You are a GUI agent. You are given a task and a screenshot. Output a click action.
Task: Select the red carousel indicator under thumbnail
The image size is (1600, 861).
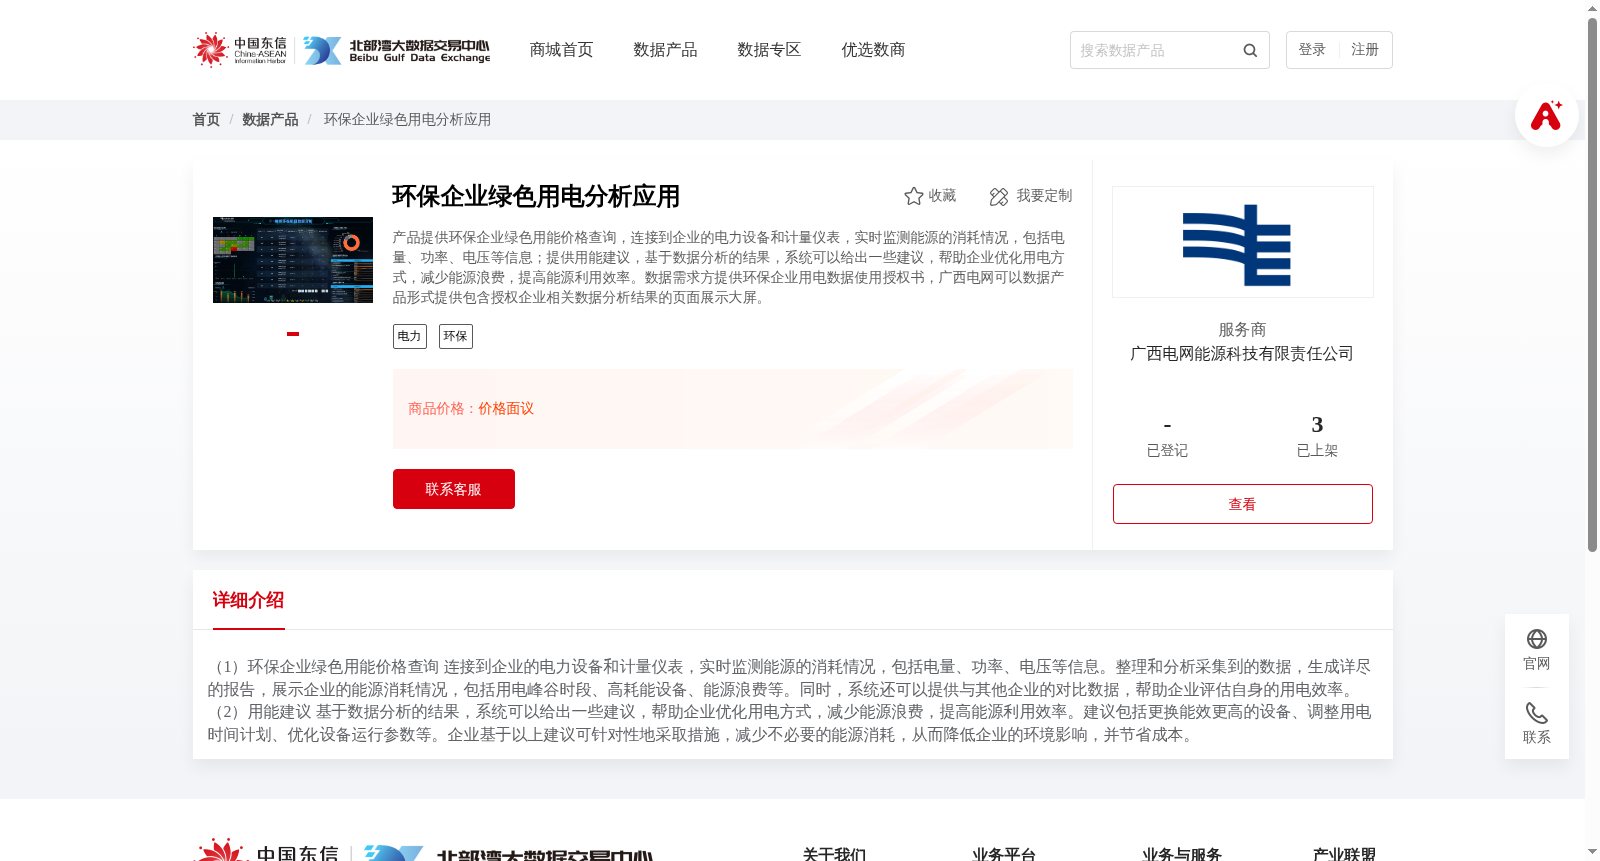[293, 334]
